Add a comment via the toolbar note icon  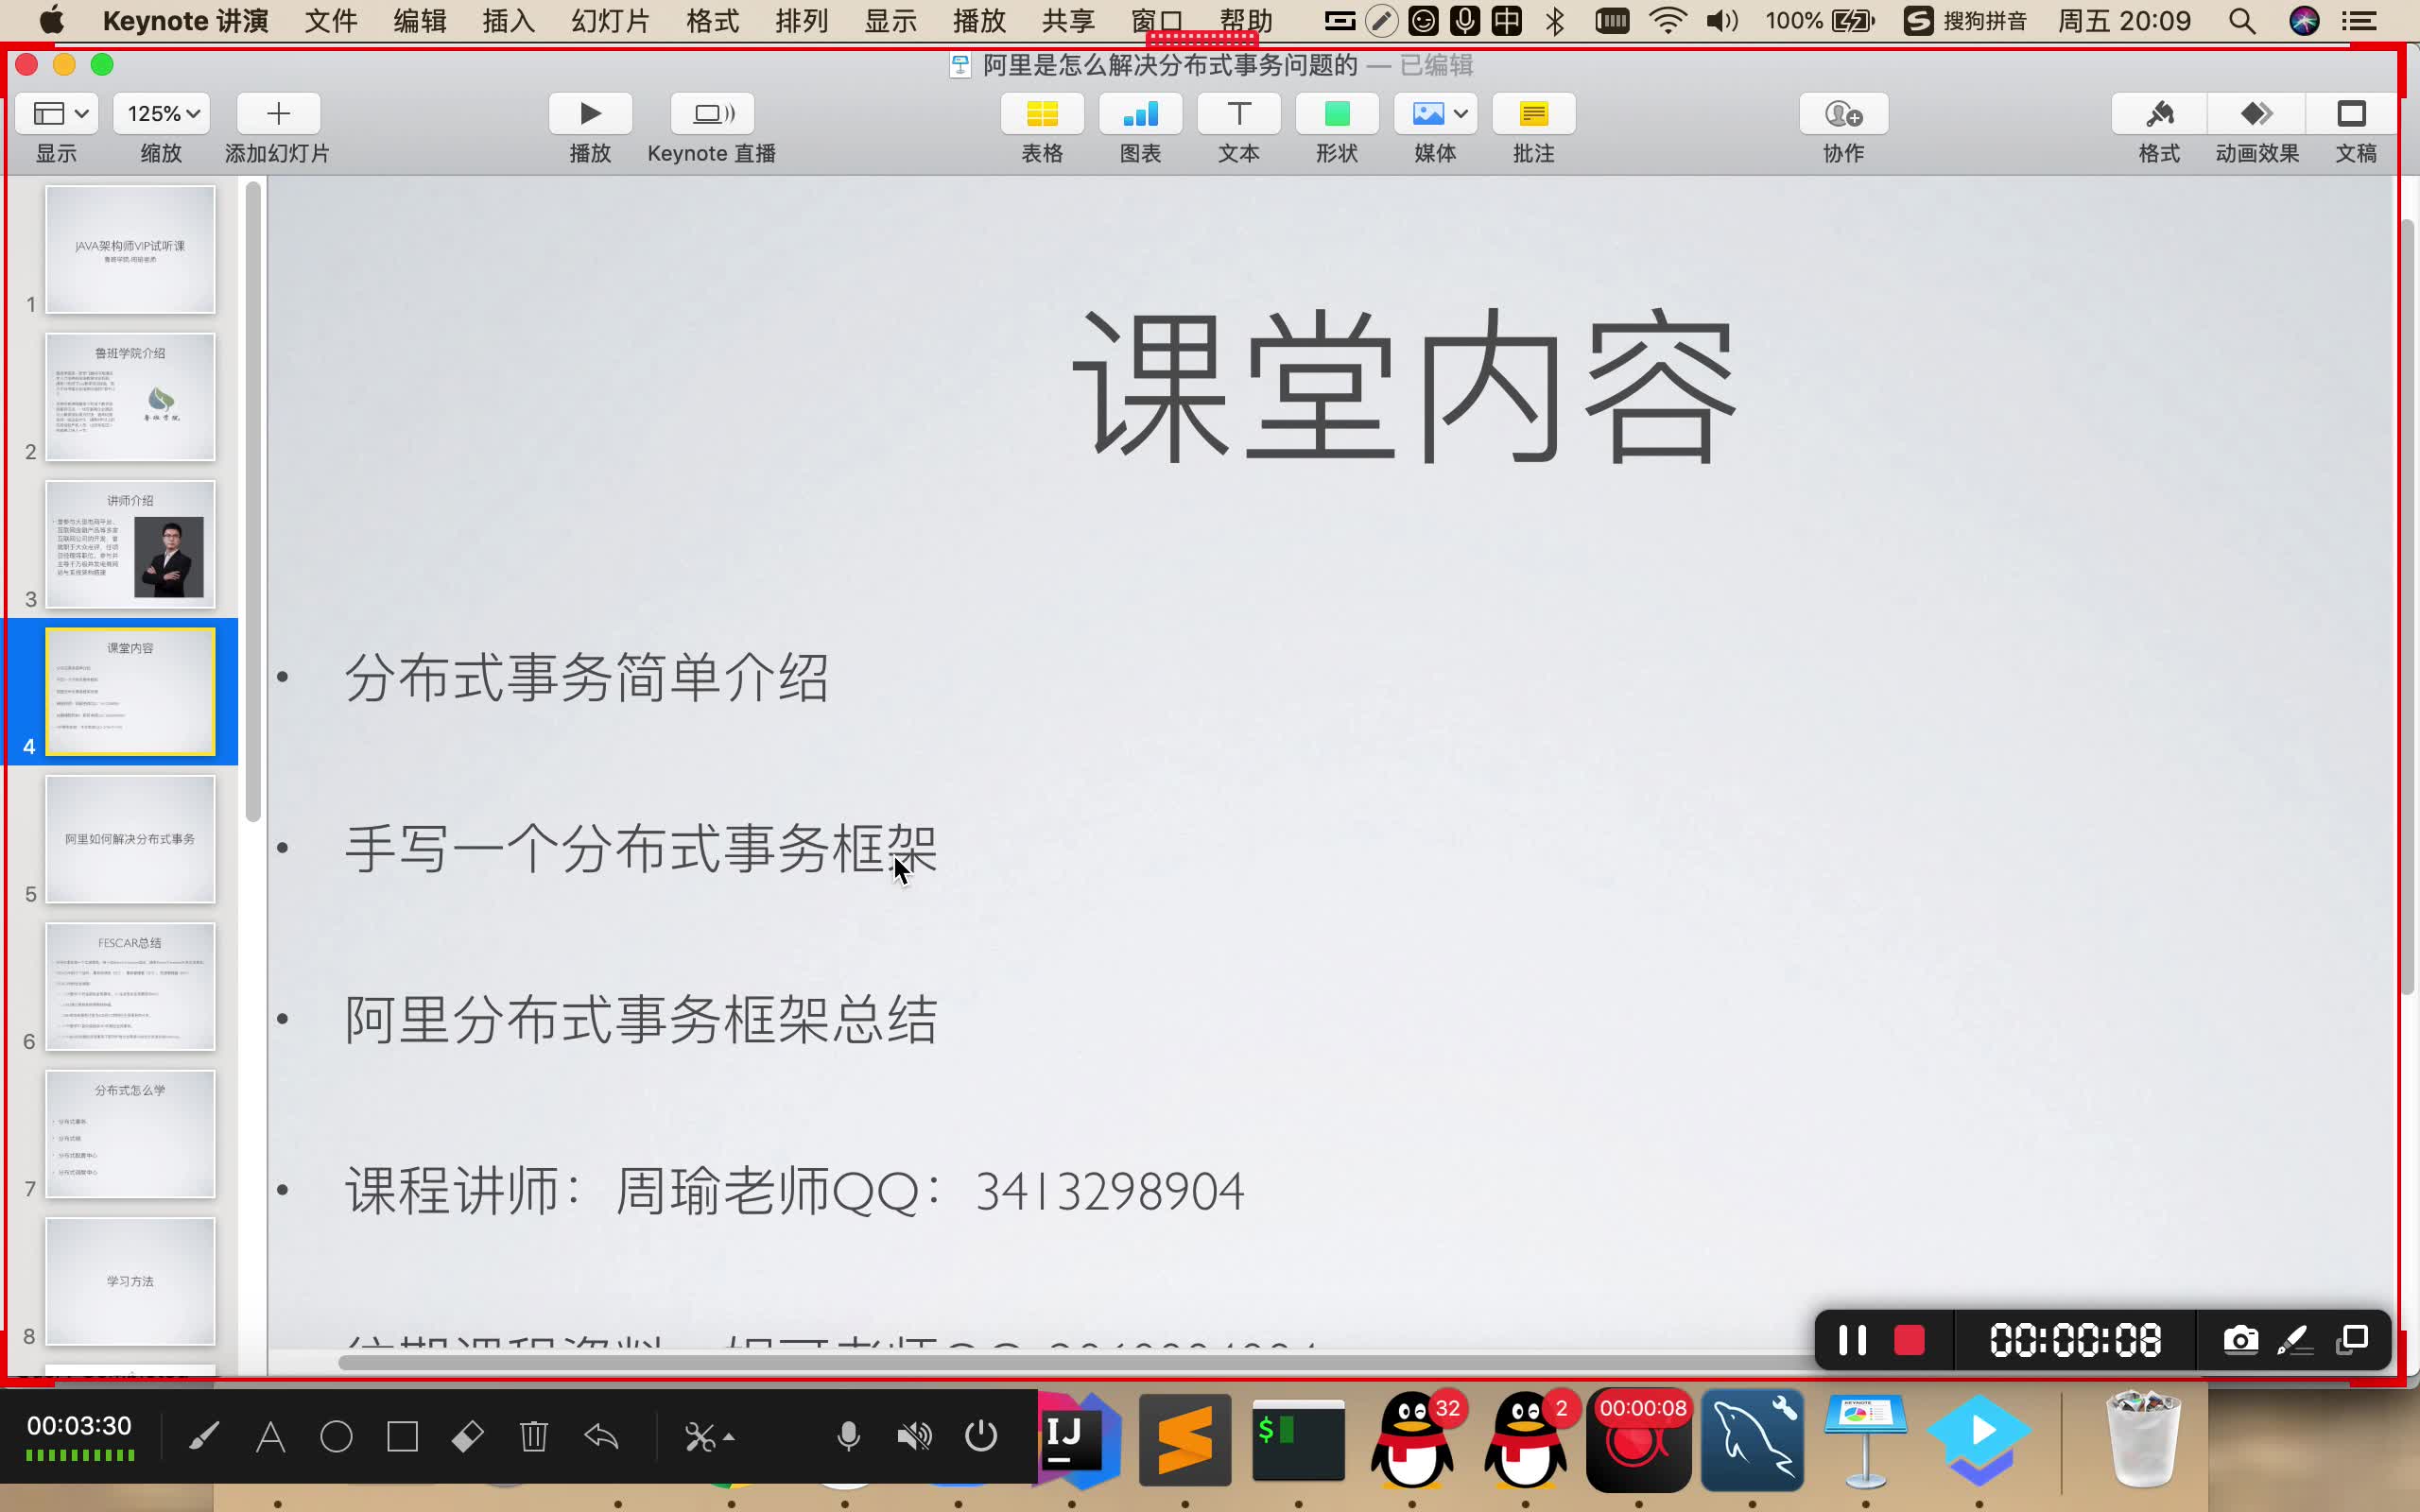1533,114
